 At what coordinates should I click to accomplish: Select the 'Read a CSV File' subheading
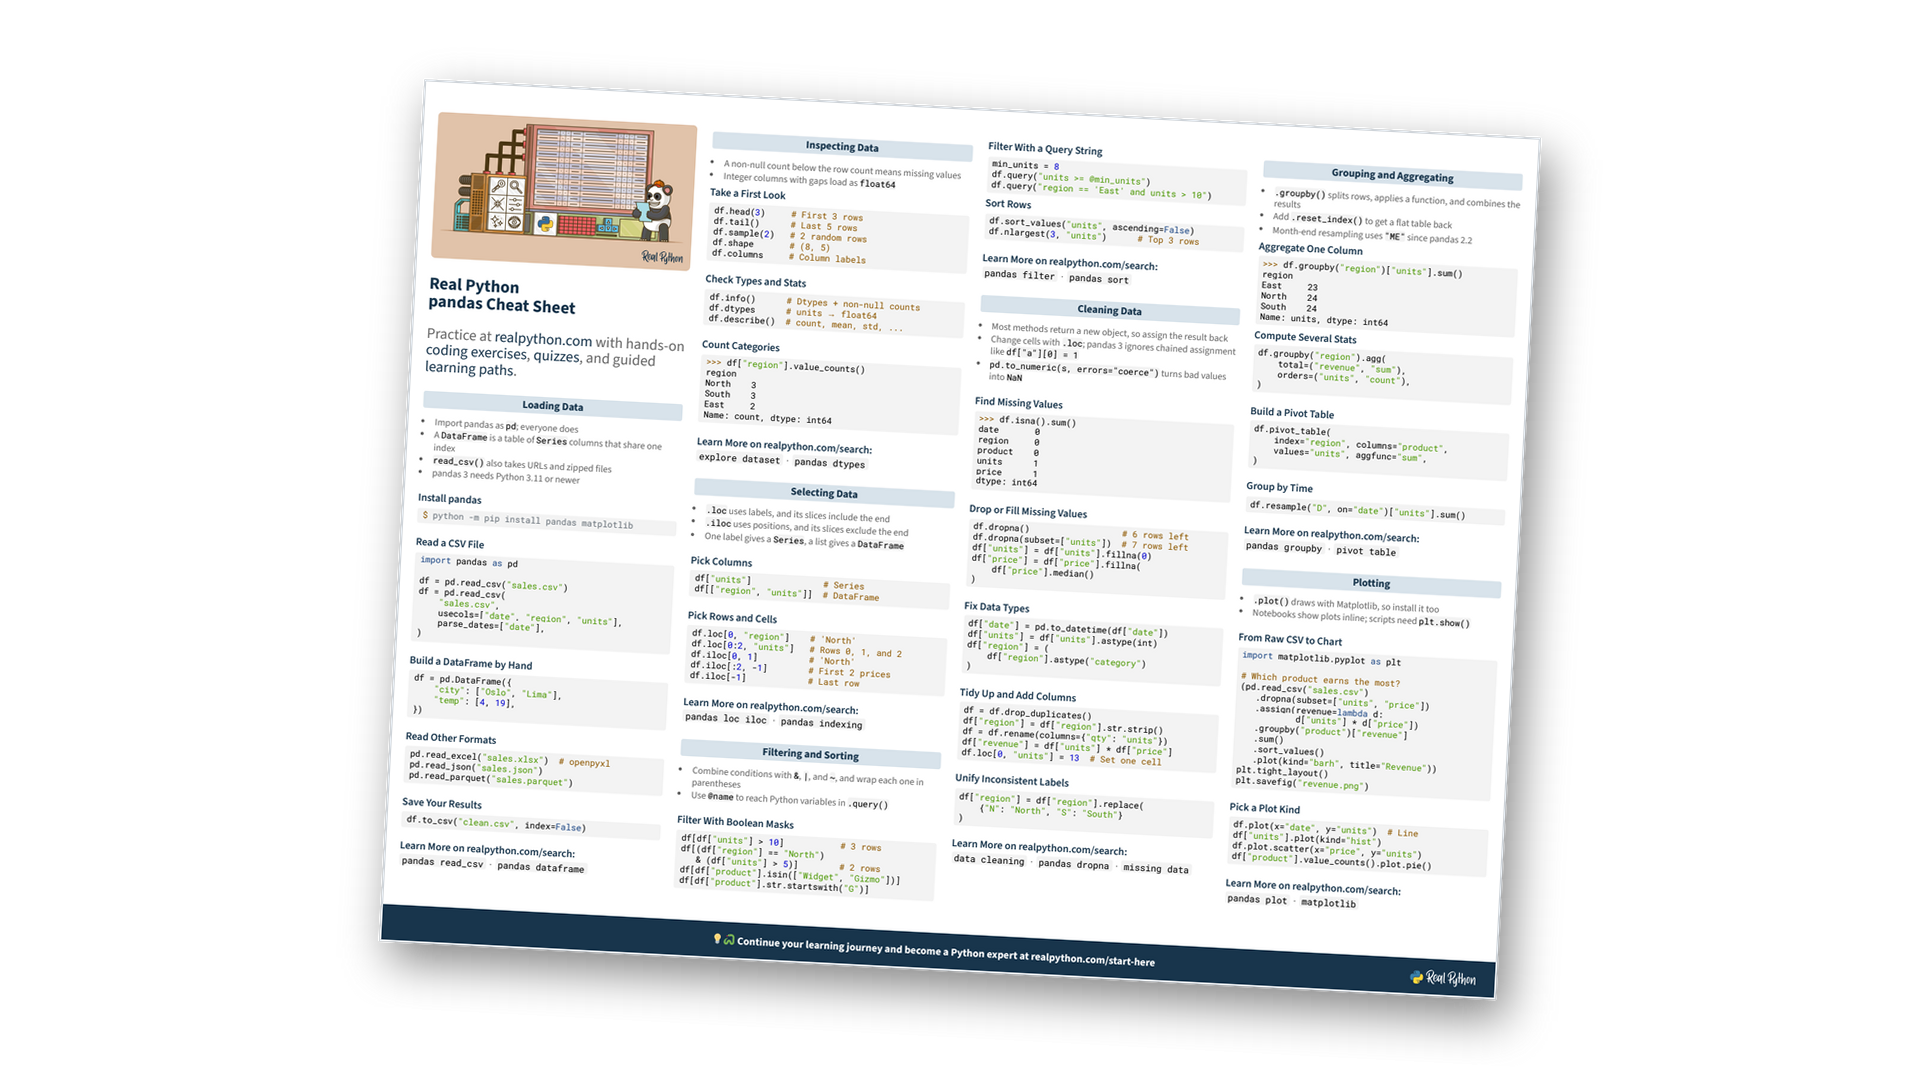449,543
